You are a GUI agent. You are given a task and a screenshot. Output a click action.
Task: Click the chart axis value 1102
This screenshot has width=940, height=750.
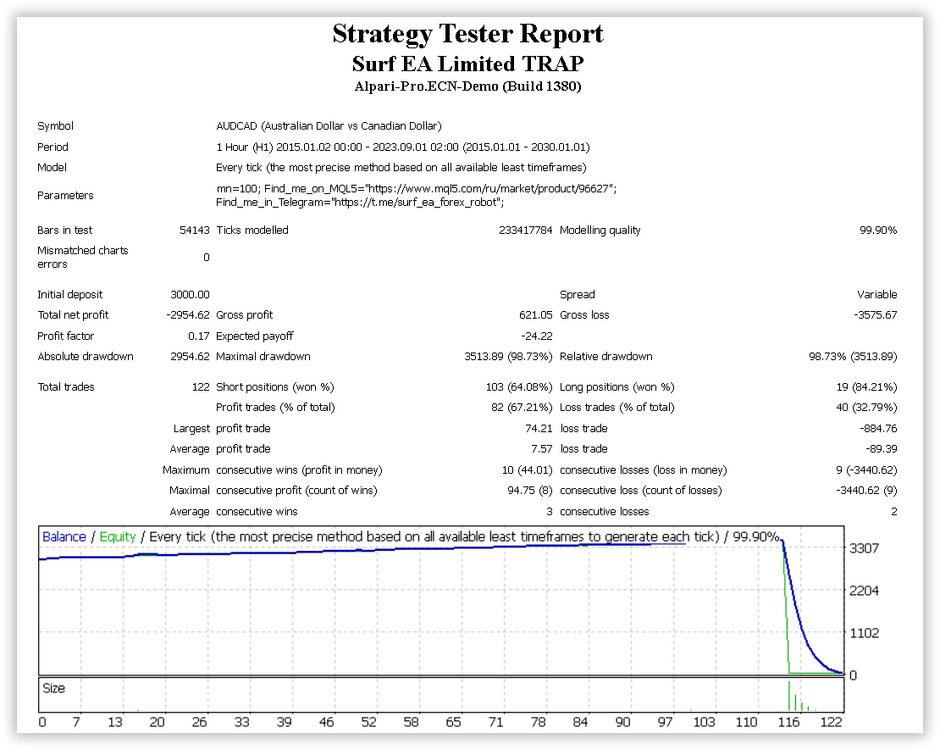[864, 633]
